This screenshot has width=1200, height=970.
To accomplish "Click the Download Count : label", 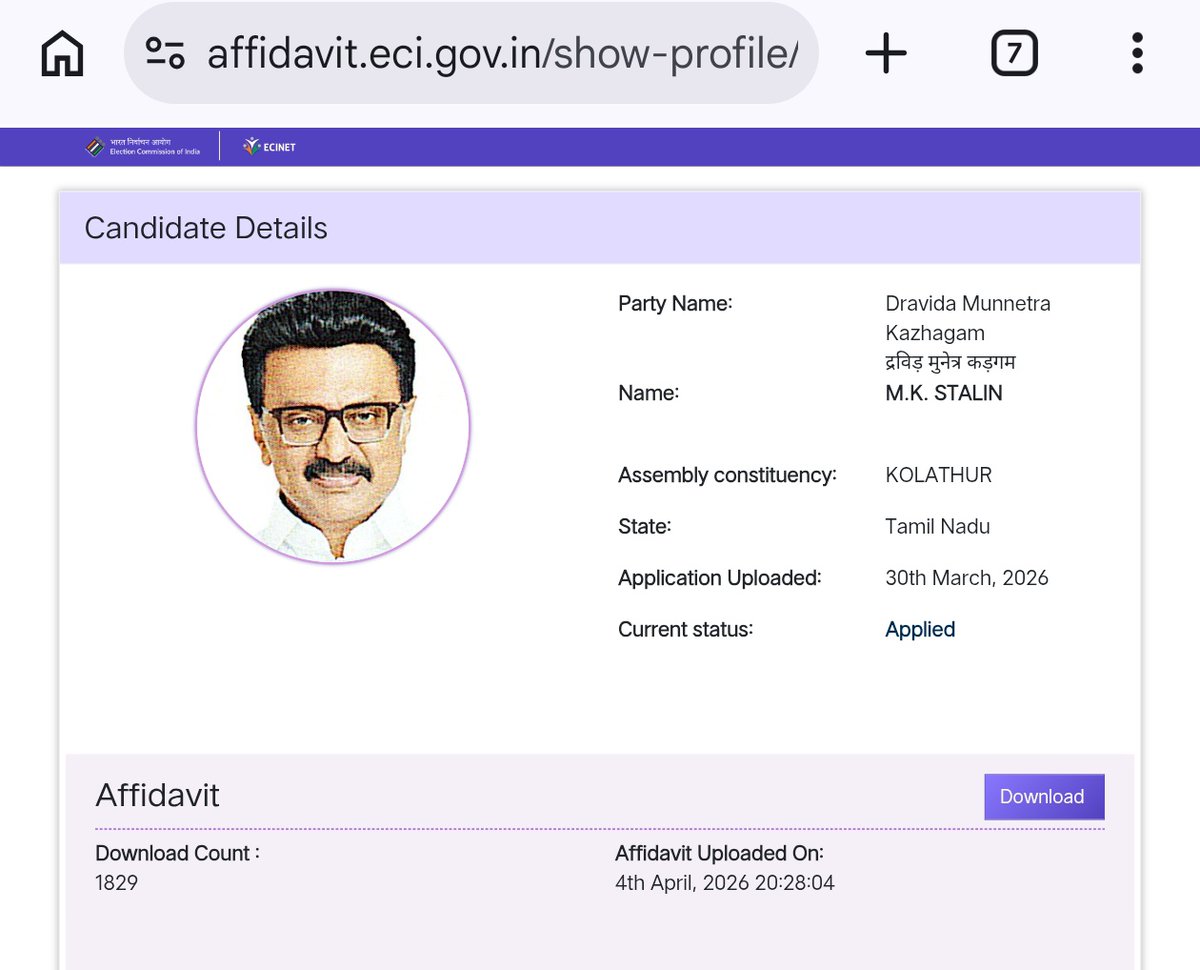I will click(x=178, y=853).
